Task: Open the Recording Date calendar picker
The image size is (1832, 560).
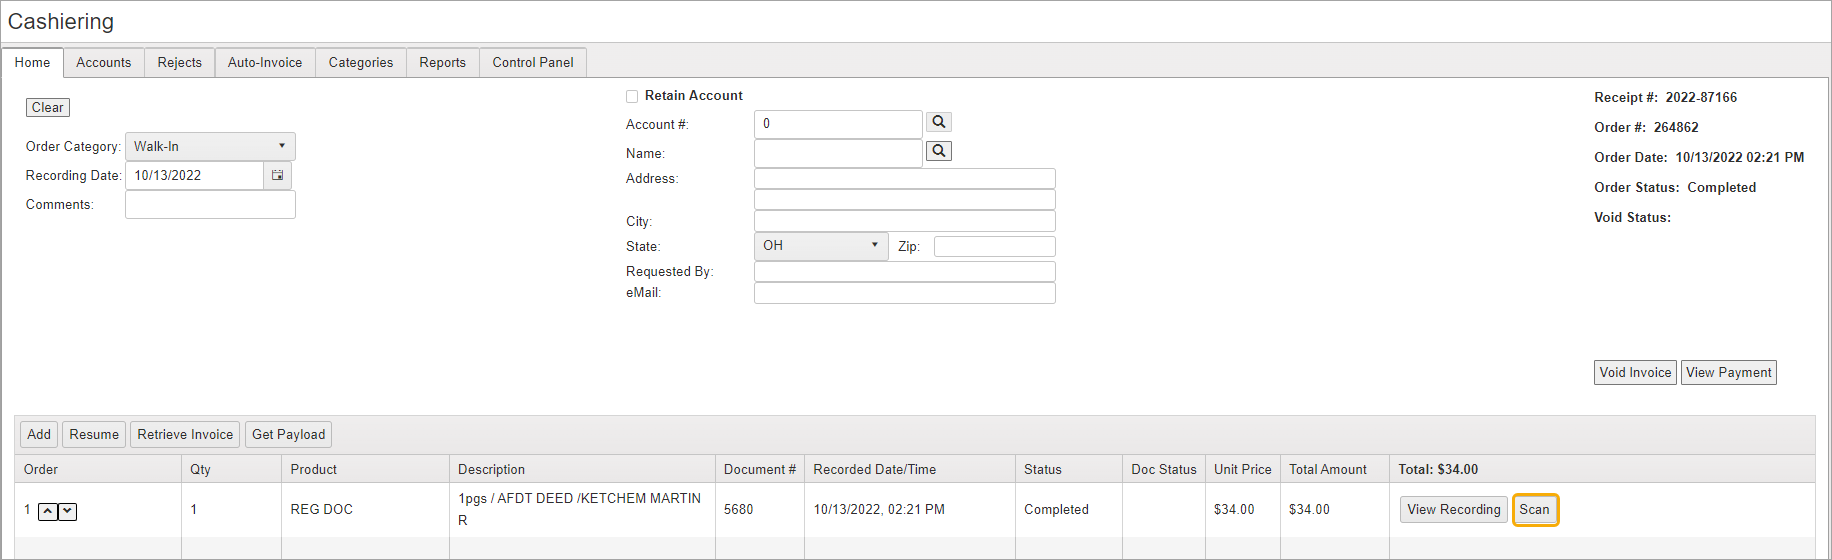Action: [277, 176]
